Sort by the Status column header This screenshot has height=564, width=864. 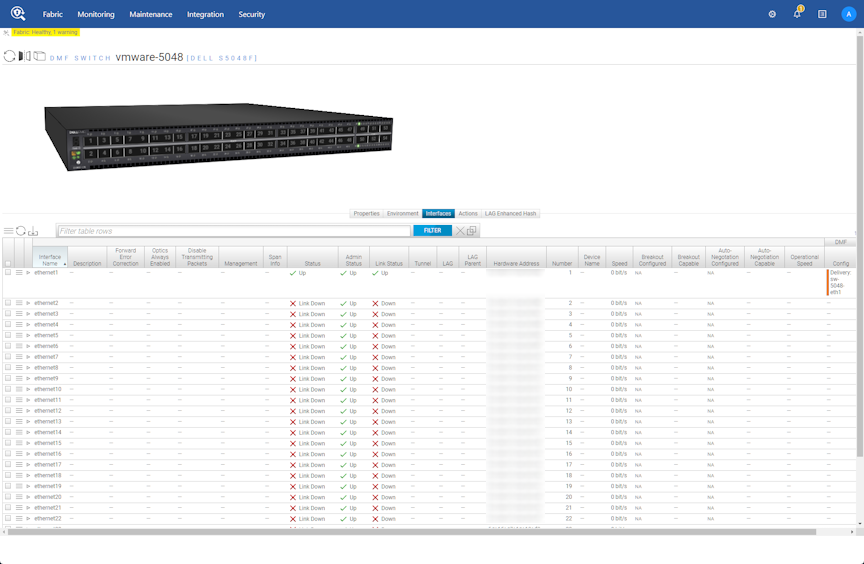(312, 257)
